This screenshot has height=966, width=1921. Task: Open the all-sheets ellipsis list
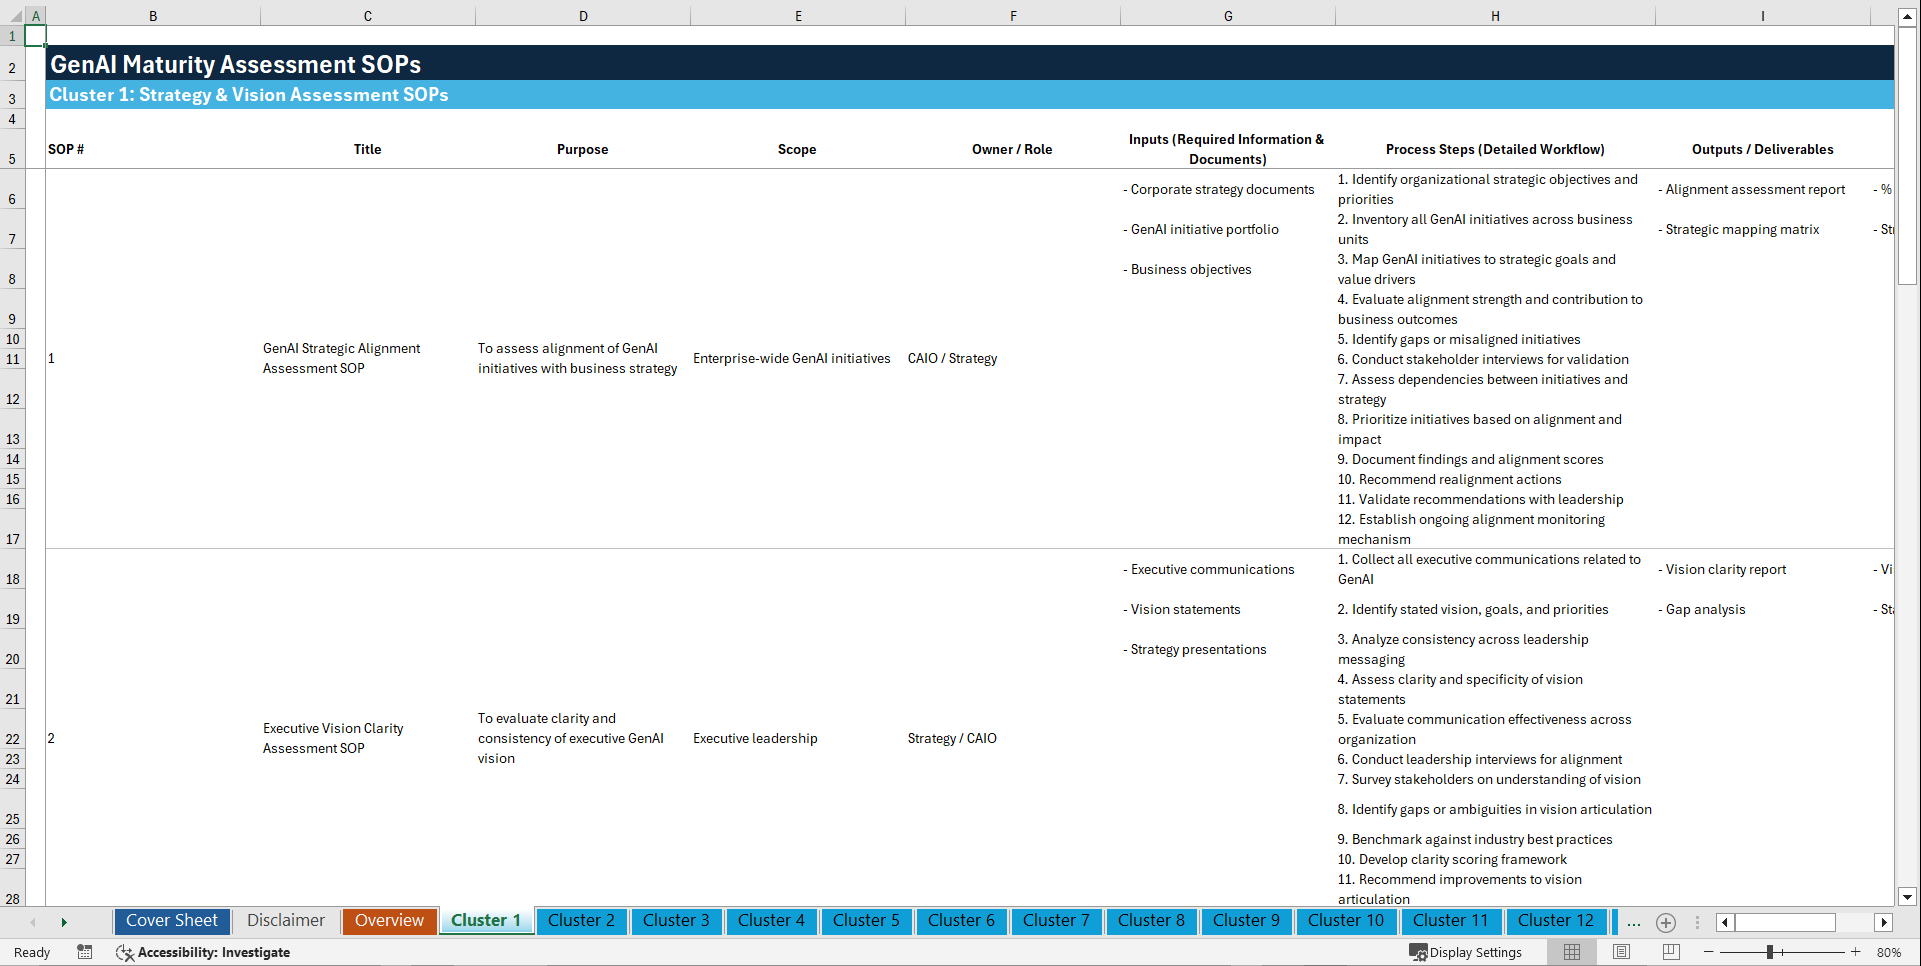coord(1633,923)
